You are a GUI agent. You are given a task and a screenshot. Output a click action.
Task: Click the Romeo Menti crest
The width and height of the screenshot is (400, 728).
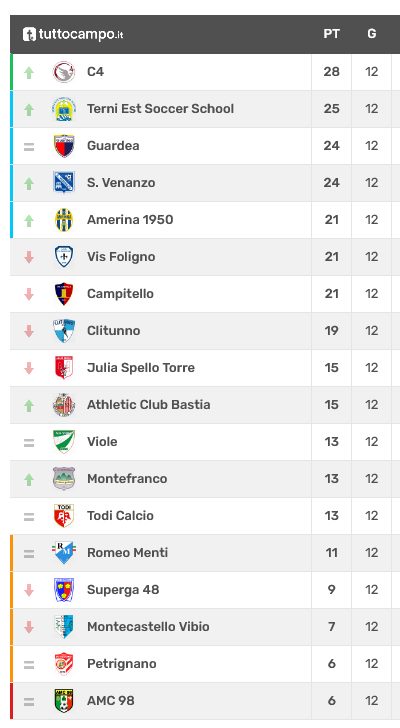64,553
